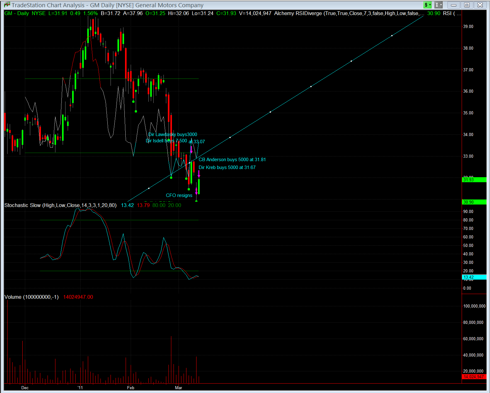This screenshot has width=490, height=393.
Task: Click the Stochastic Slow indicator label
Action: click(x=61, y=205)
